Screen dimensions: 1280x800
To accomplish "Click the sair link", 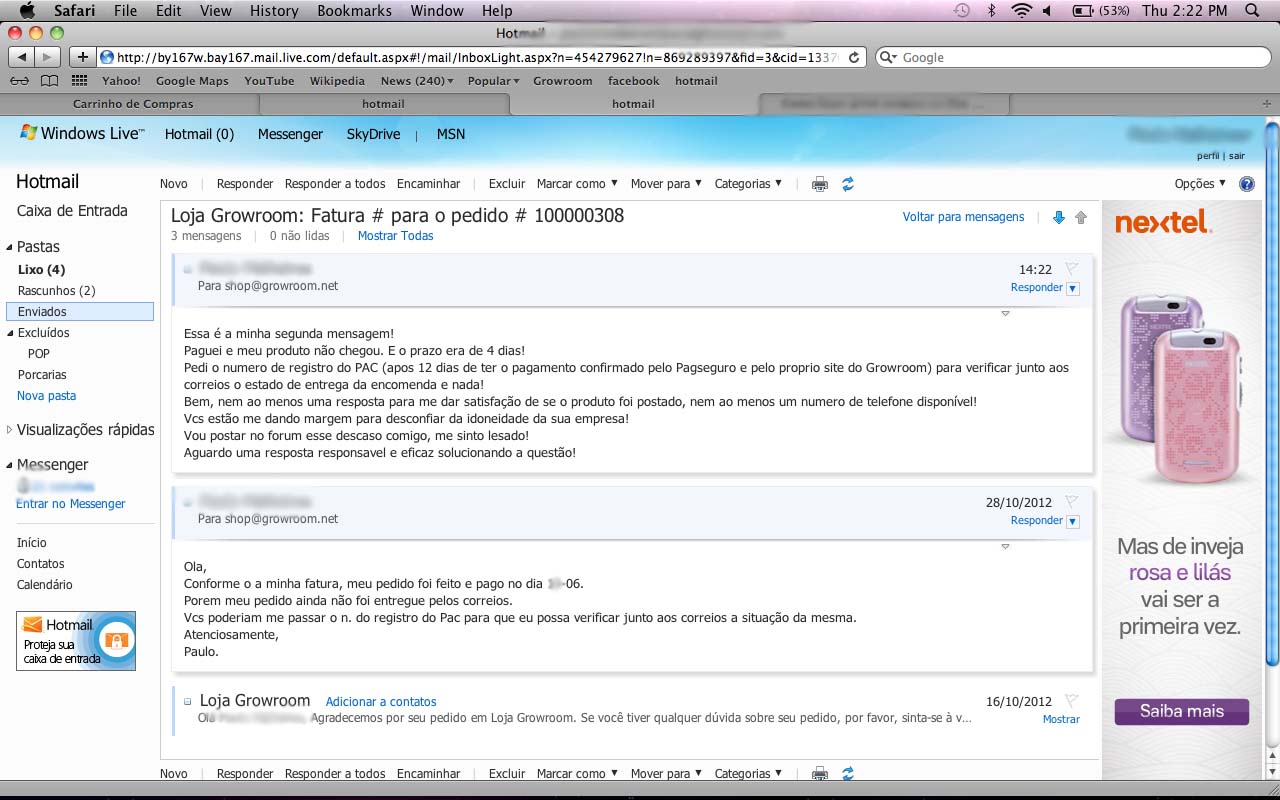I will coord(1237,156).
